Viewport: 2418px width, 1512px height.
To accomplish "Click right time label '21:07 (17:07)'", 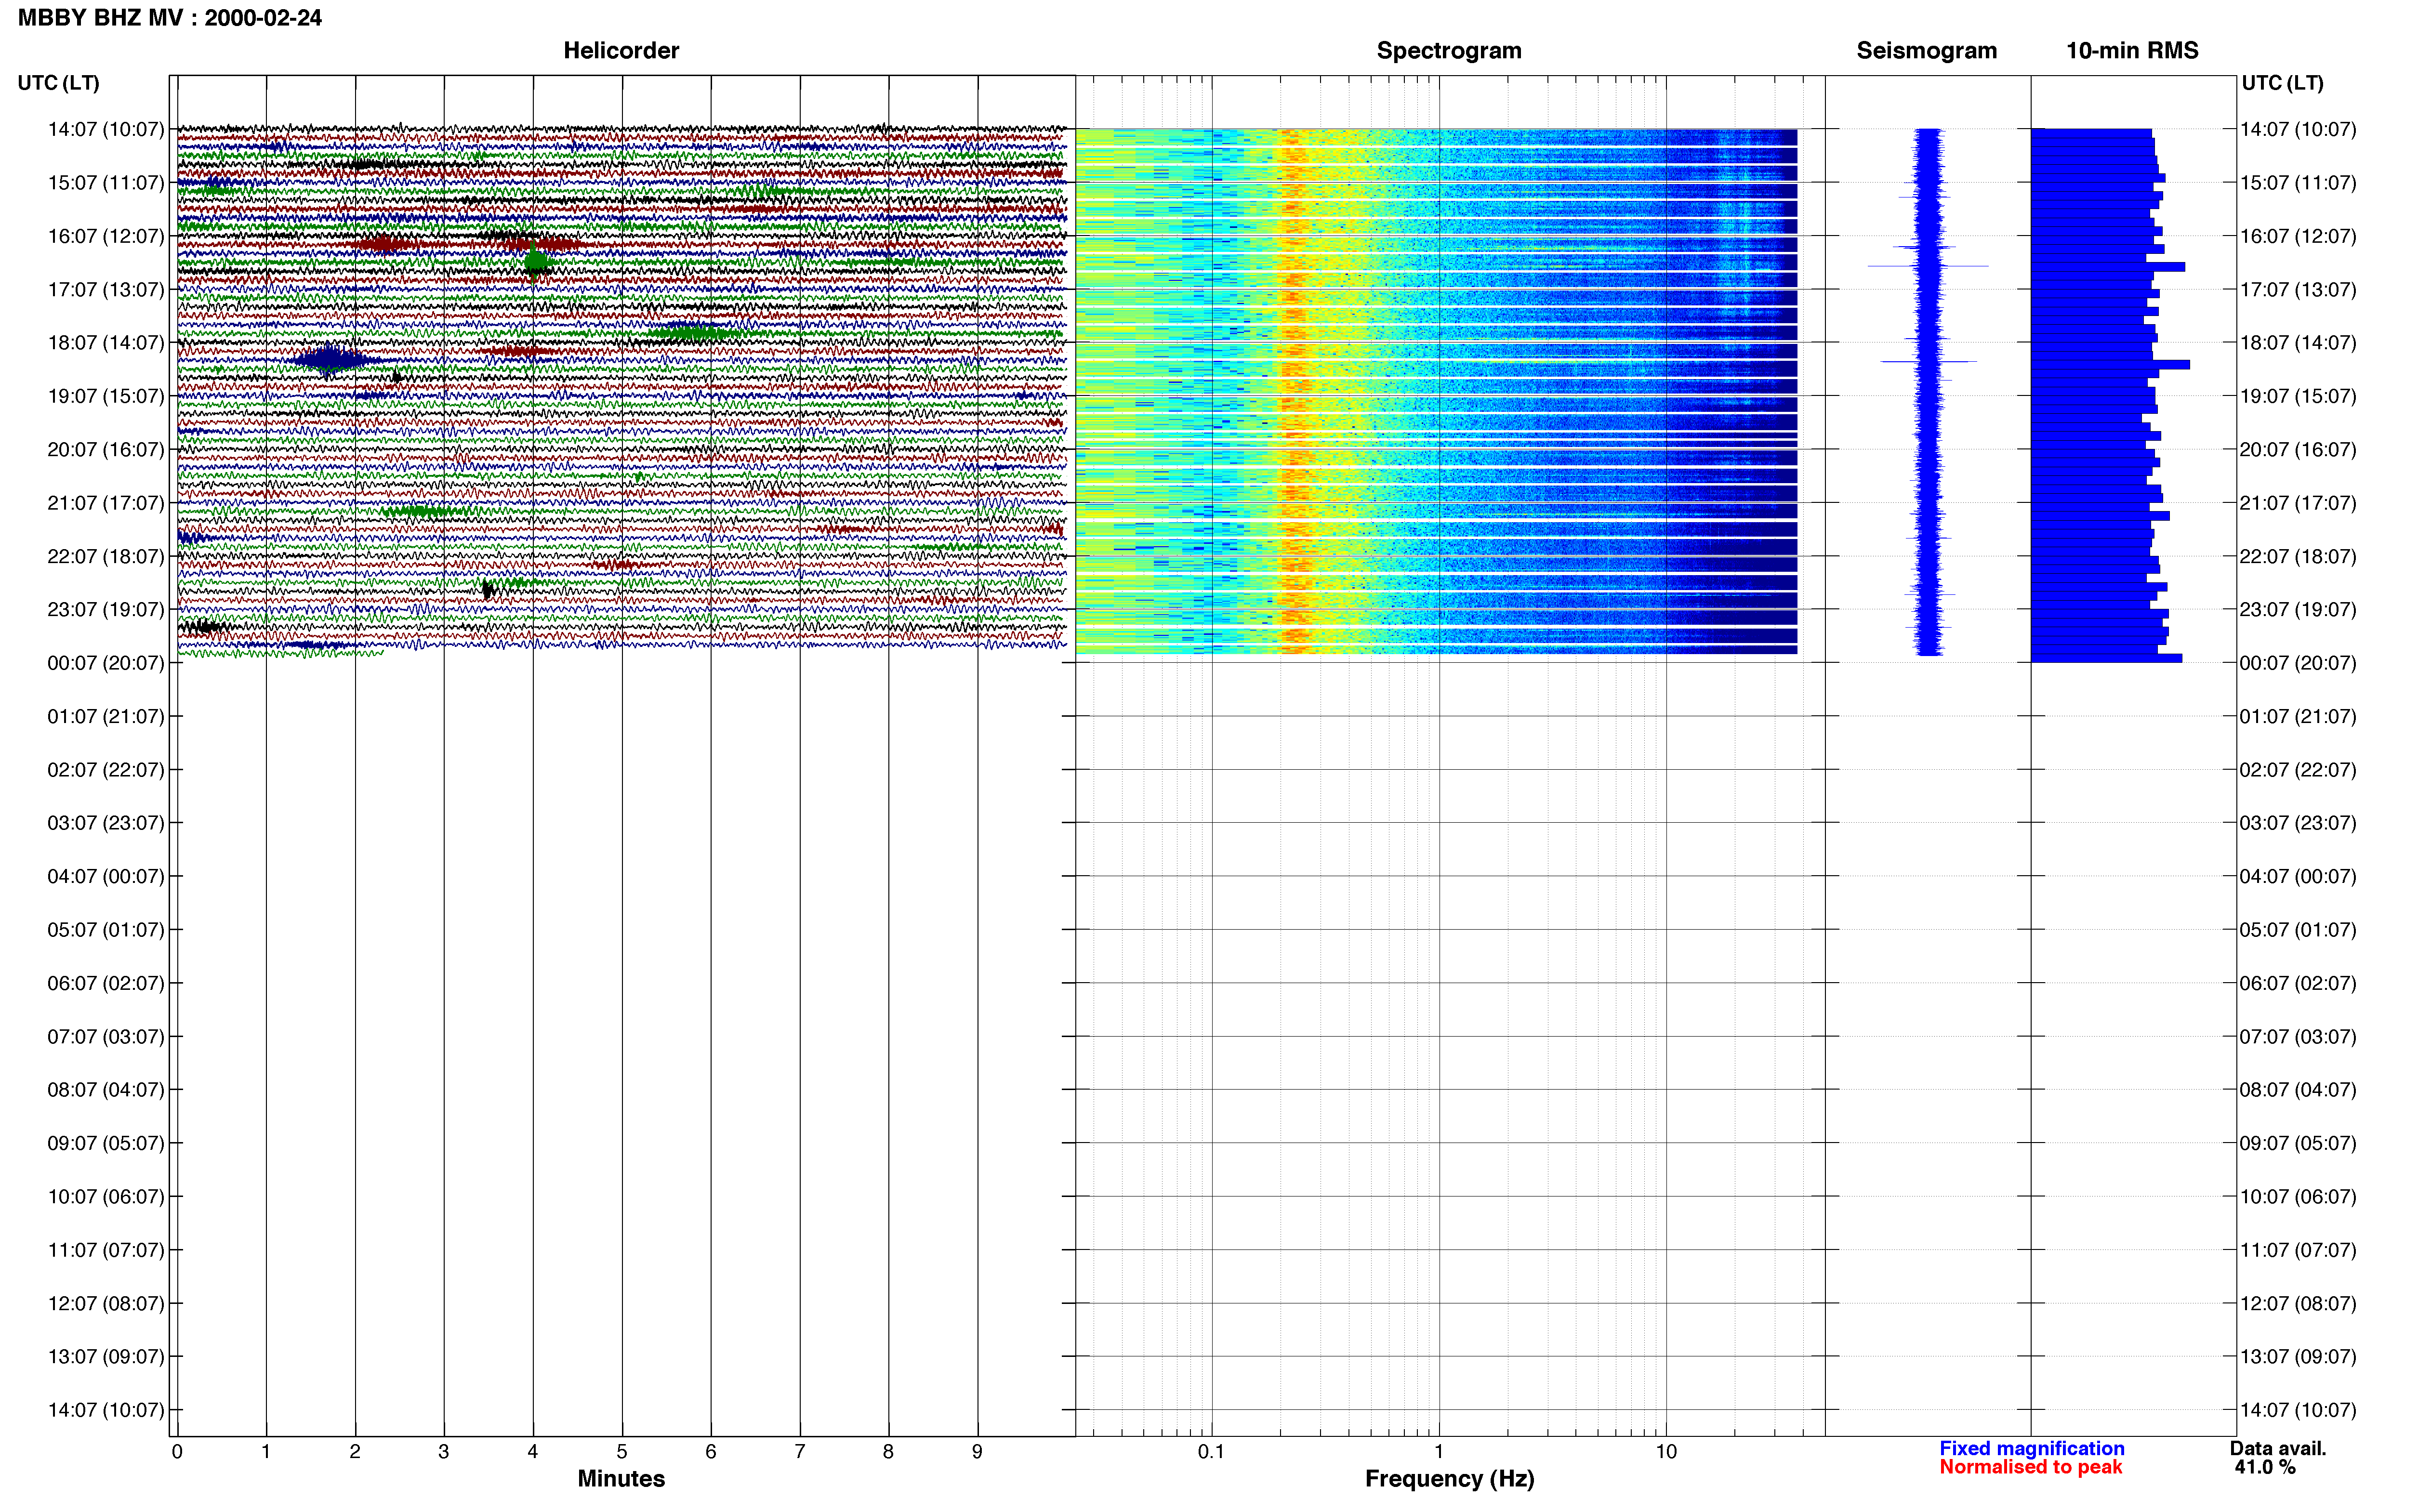I will [x=2298, y=503].
